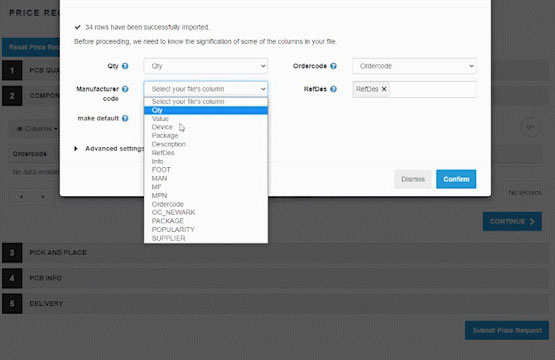The height and width of the screenshot is (360, 555).
Task: Open the Manufacturer code help icon
Action: click(x=125, y=89)
